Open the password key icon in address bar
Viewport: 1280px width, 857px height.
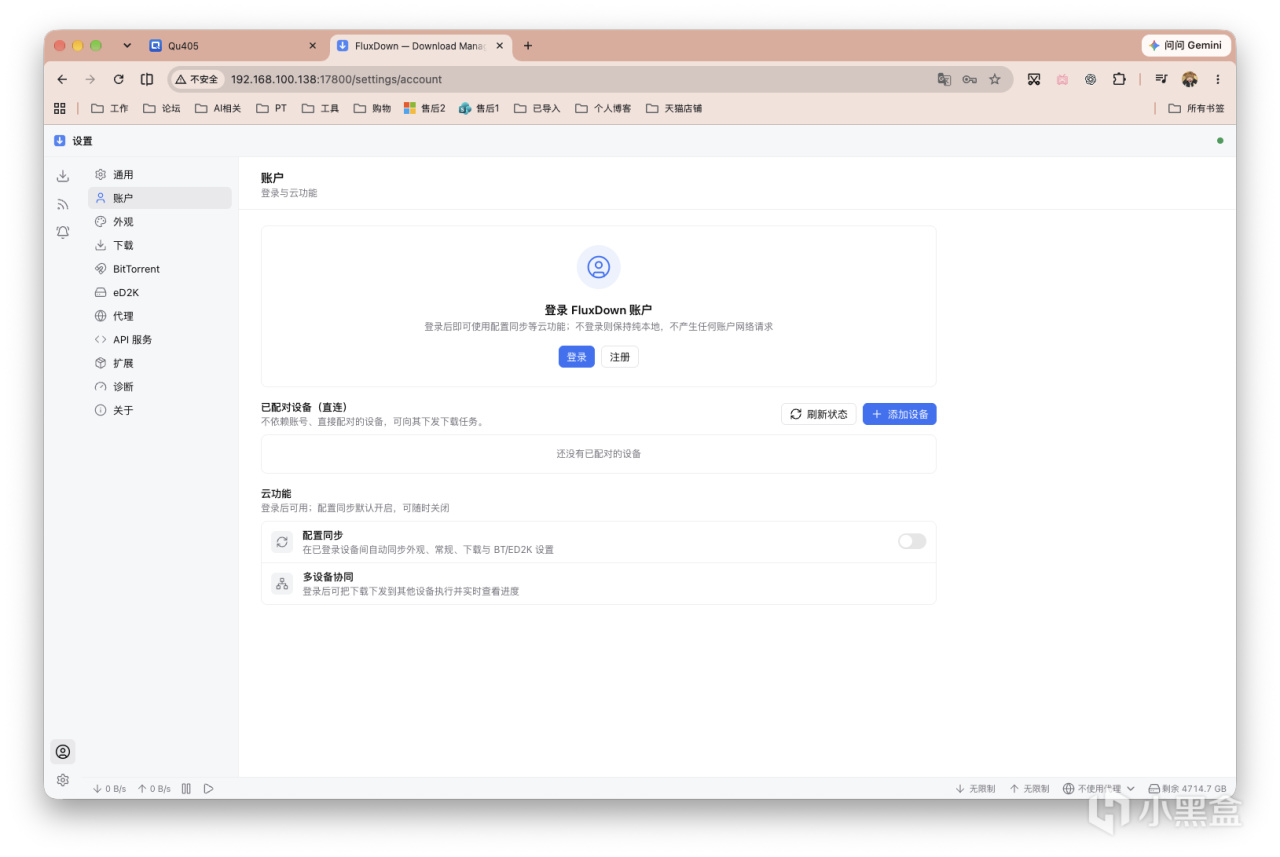(x=969, y=79)
